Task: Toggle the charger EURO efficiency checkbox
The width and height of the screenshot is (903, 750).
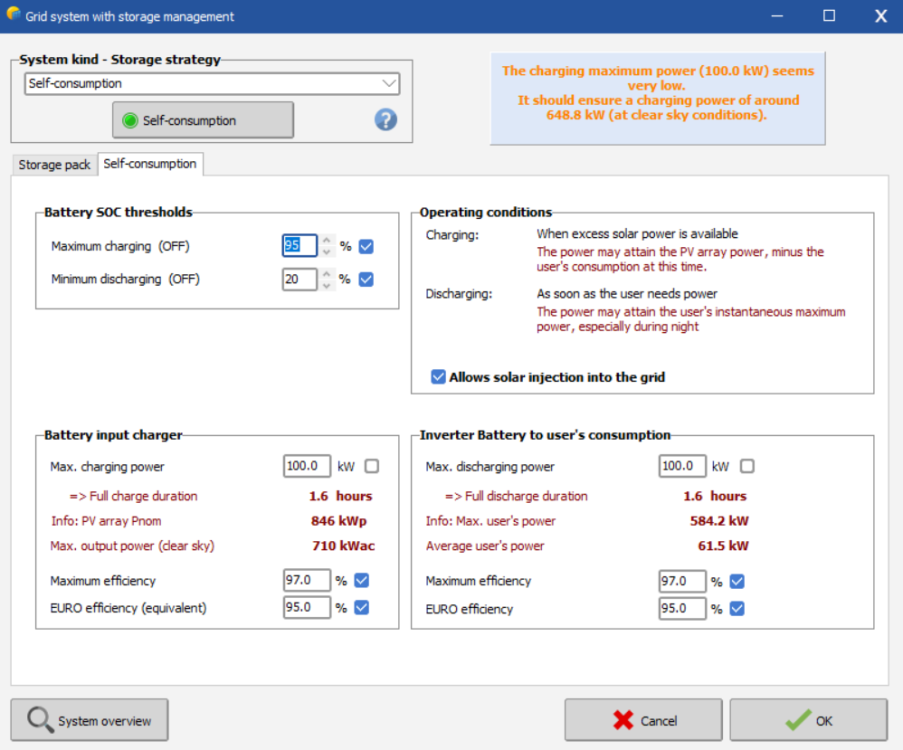Action: pyautogui.click(x=361, y=607)
